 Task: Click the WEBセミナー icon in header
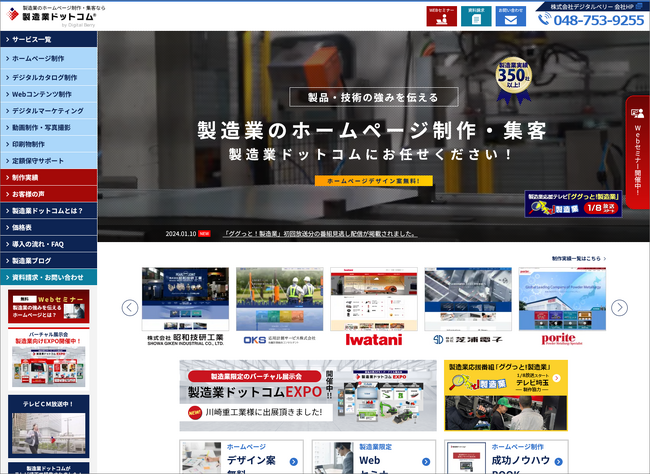(x=440, y=15)
